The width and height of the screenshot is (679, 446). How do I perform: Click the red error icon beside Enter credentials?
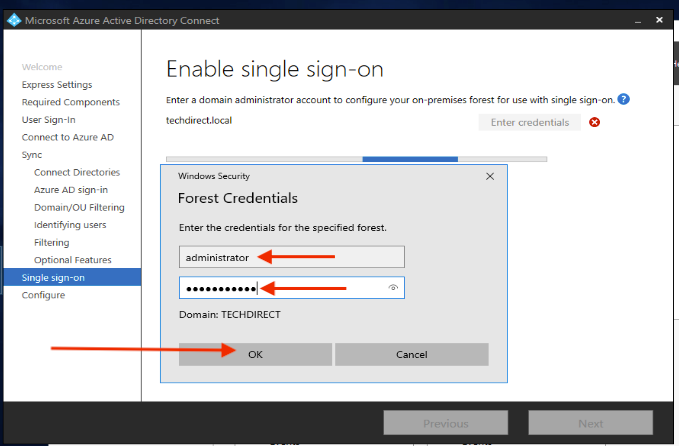pyautogui.click(x=594, y=122)
